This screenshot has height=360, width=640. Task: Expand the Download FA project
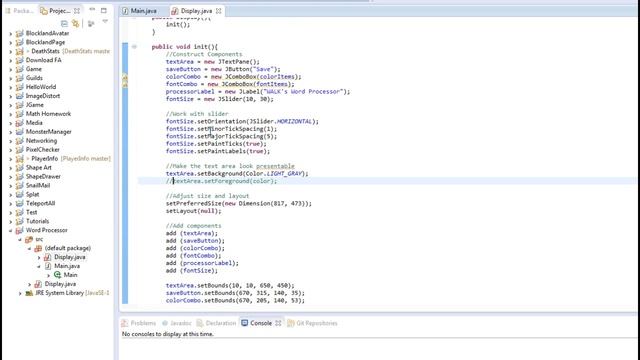tap(11, 60)
